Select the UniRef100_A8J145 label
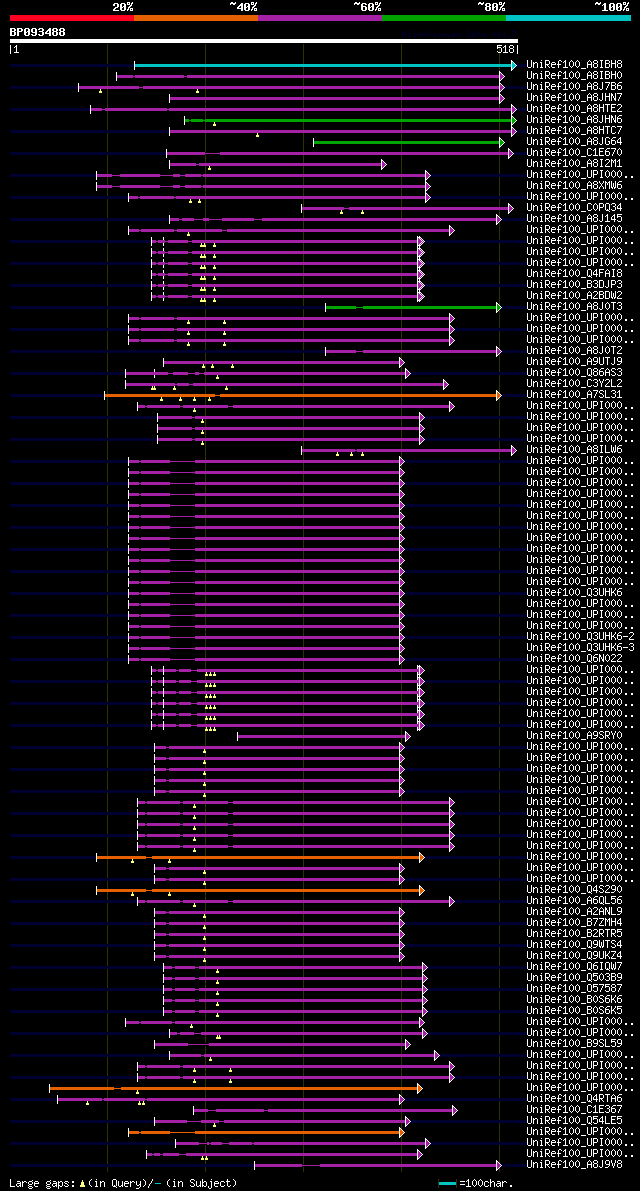640x1191 pixels. (x=574, y=220)
